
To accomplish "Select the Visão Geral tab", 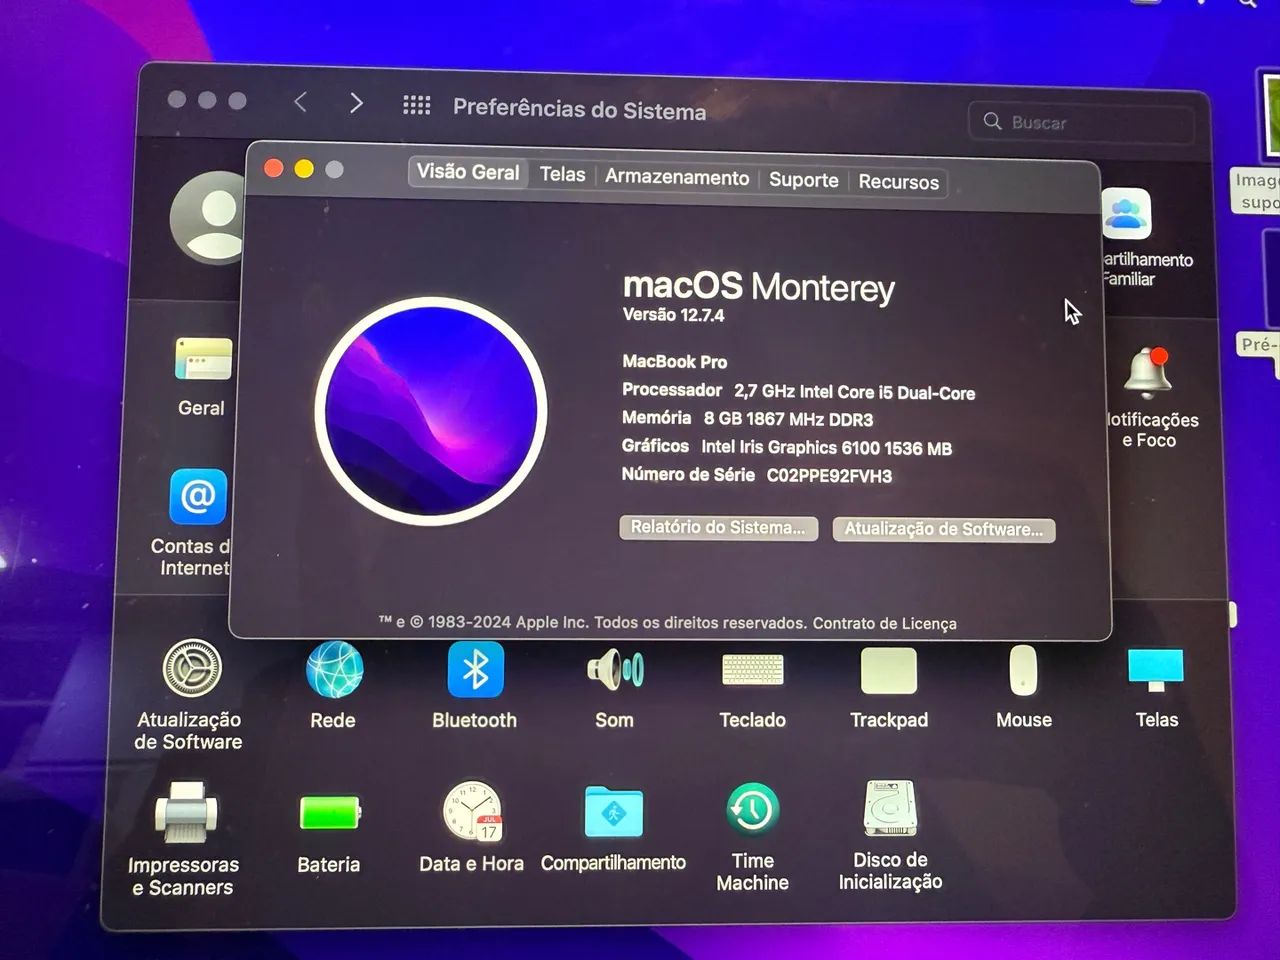I will [x=468, y=172].
